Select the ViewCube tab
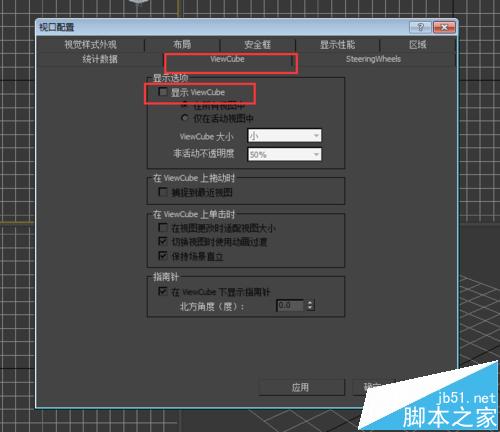Image resolution: width=500 pixels, height=432 pixels. (x=228, y=59)
